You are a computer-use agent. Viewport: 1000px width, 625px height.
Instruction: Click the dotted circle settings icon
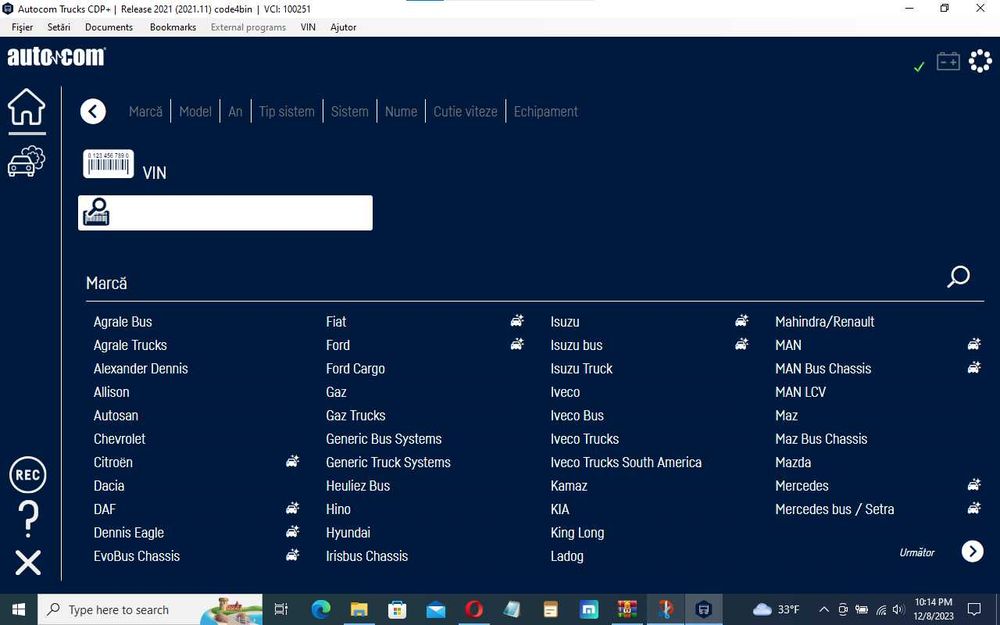[x=980, y=61]
